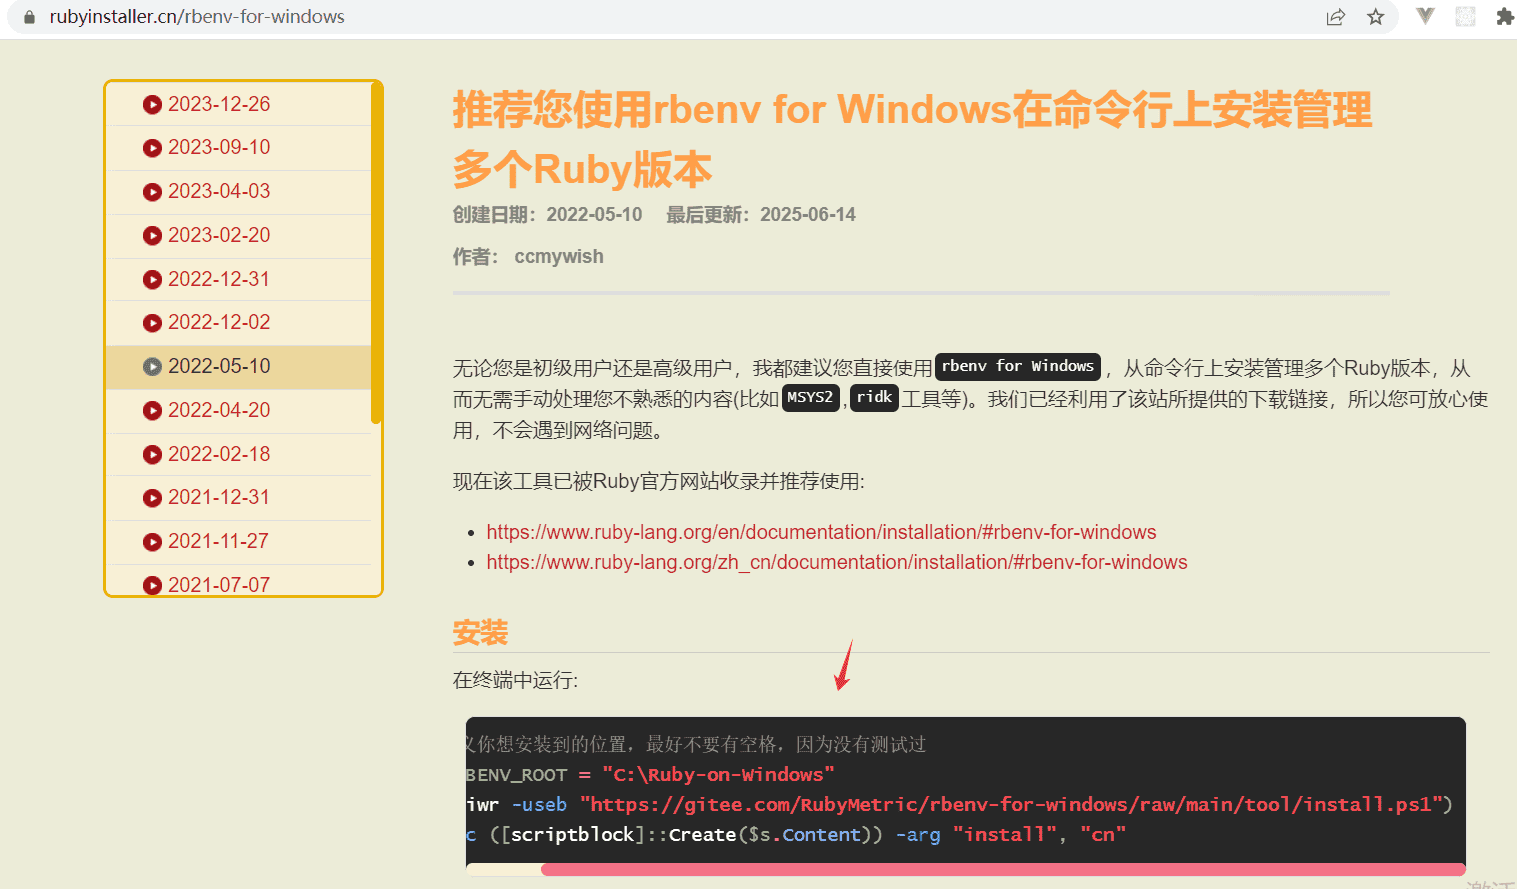Click the "C:\Ruby-on-Windows" string in code
This screenshot has width=1517, height=889.
718,775
